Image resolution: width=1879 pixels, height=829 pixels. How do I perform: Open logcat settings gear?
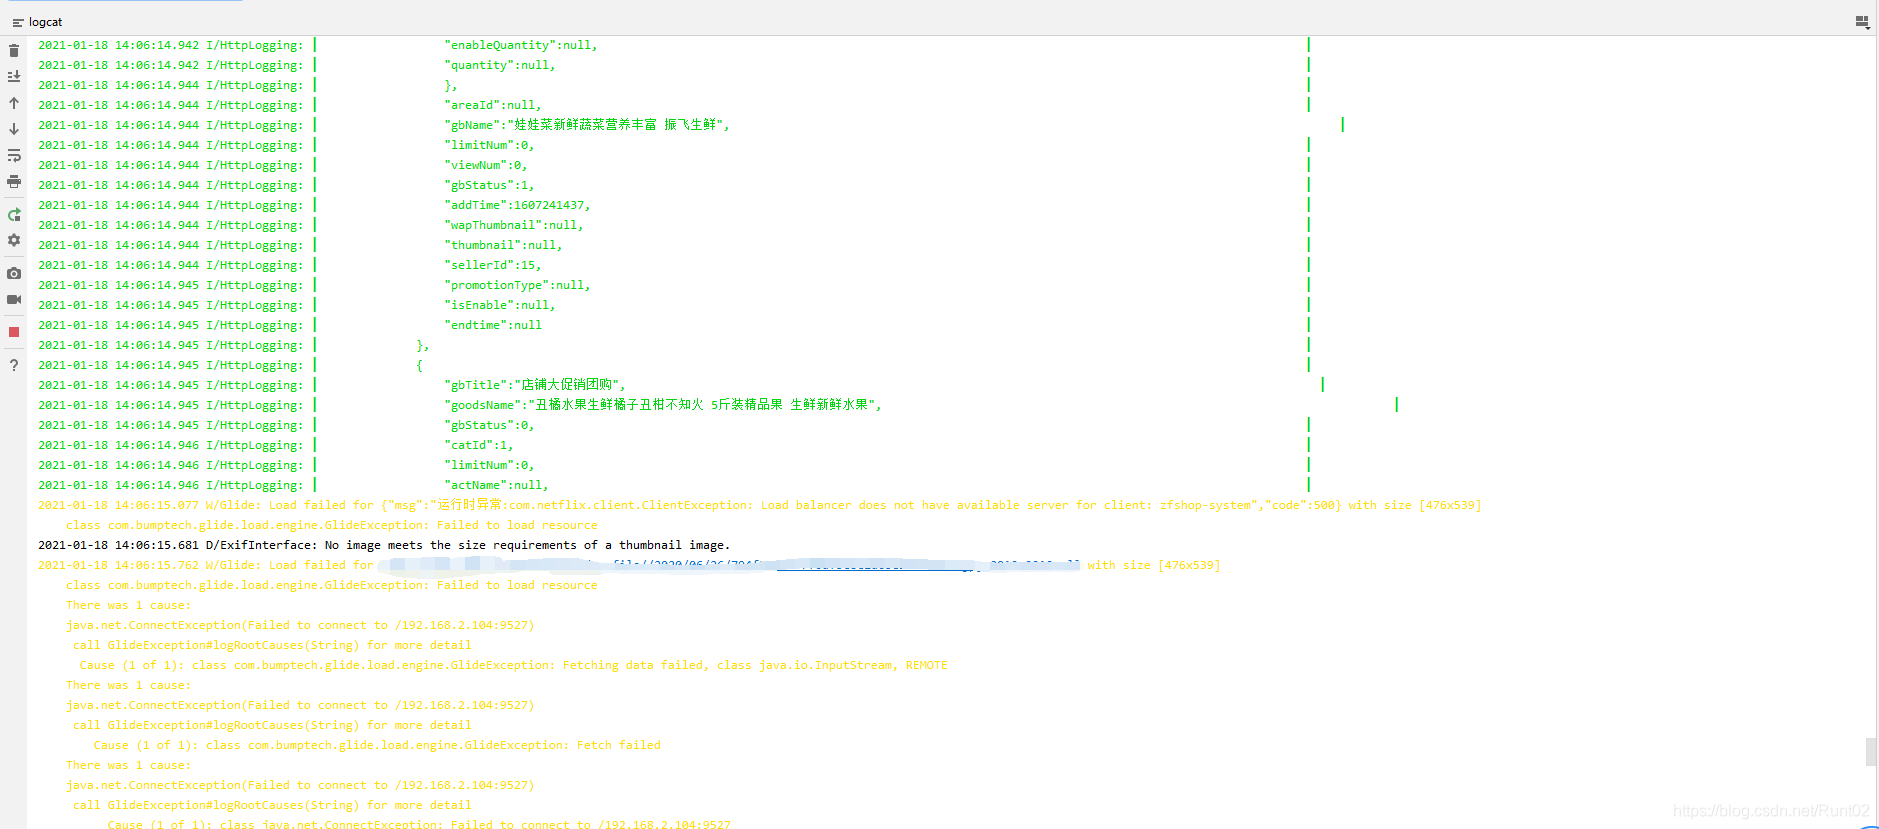(x=14, y=240)
